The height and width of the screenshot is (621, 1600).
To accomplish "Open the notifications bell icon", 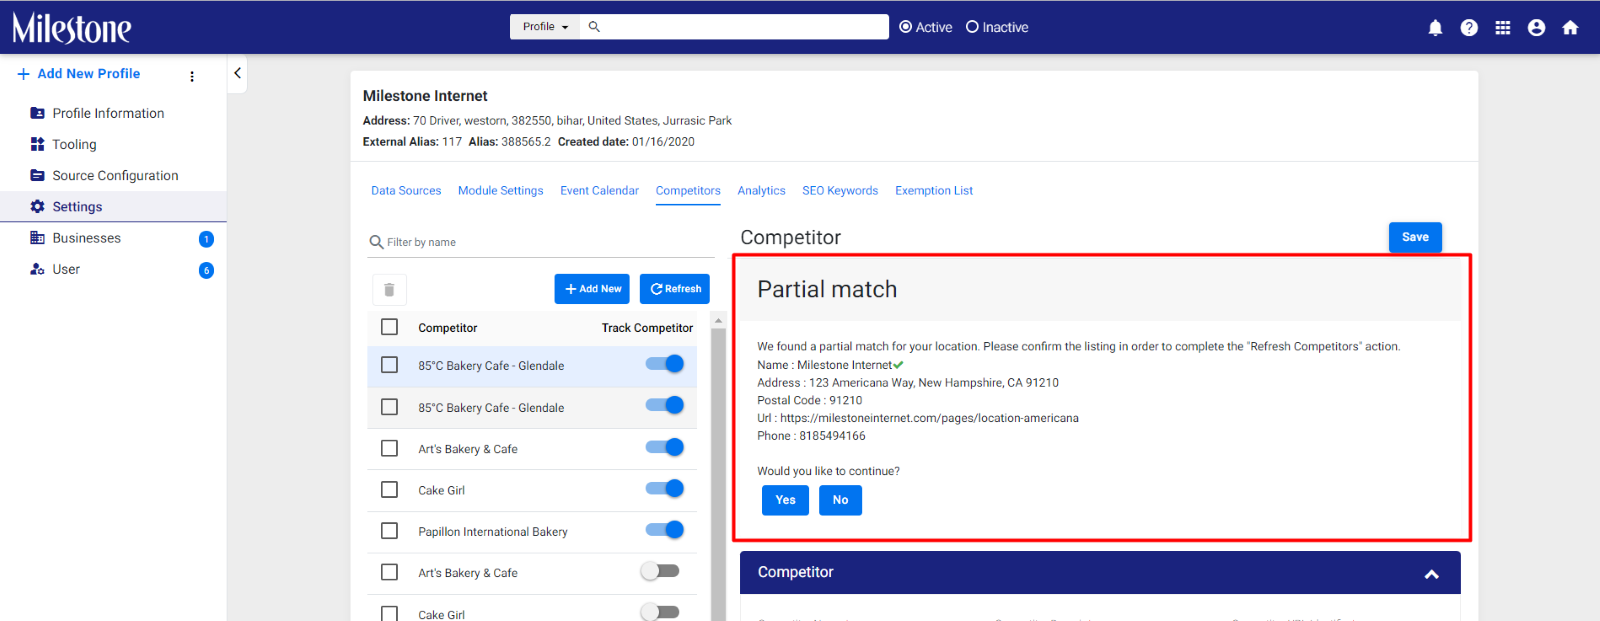I will (x=1435, y=28).
